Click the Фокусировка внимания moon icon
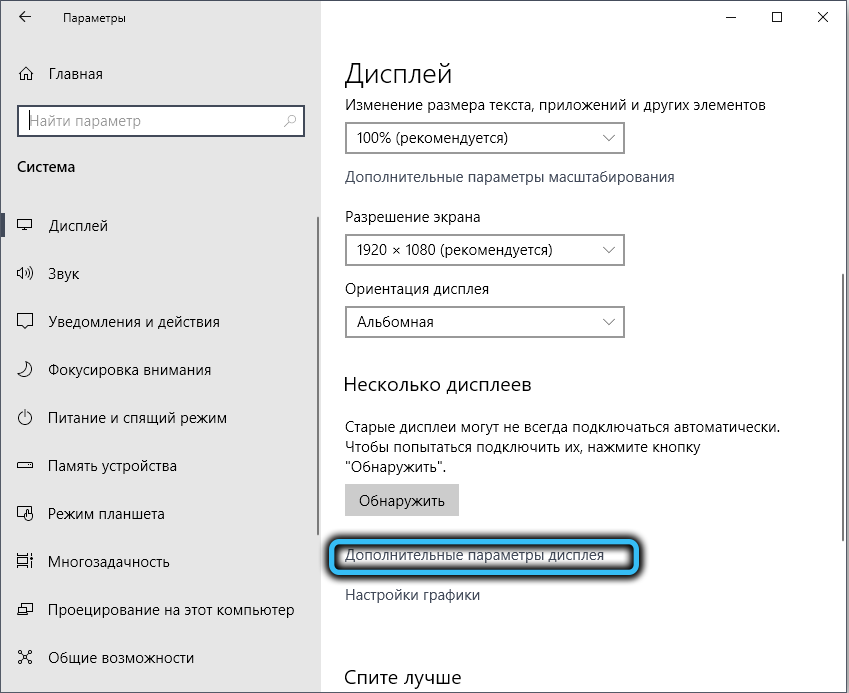849x693 pixels. [26, 370]
